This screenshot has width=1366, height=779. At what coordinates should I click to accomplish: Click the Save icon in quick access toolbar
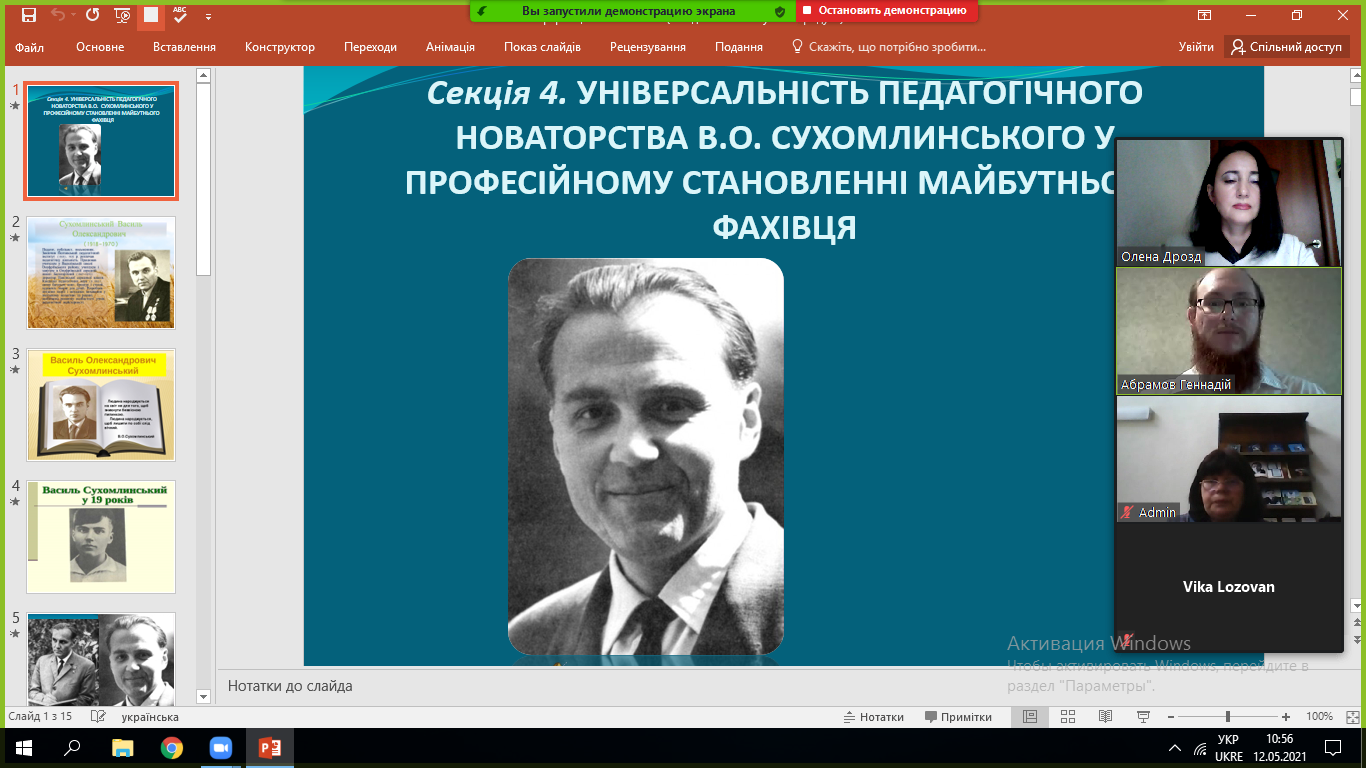tap(29, 15)
